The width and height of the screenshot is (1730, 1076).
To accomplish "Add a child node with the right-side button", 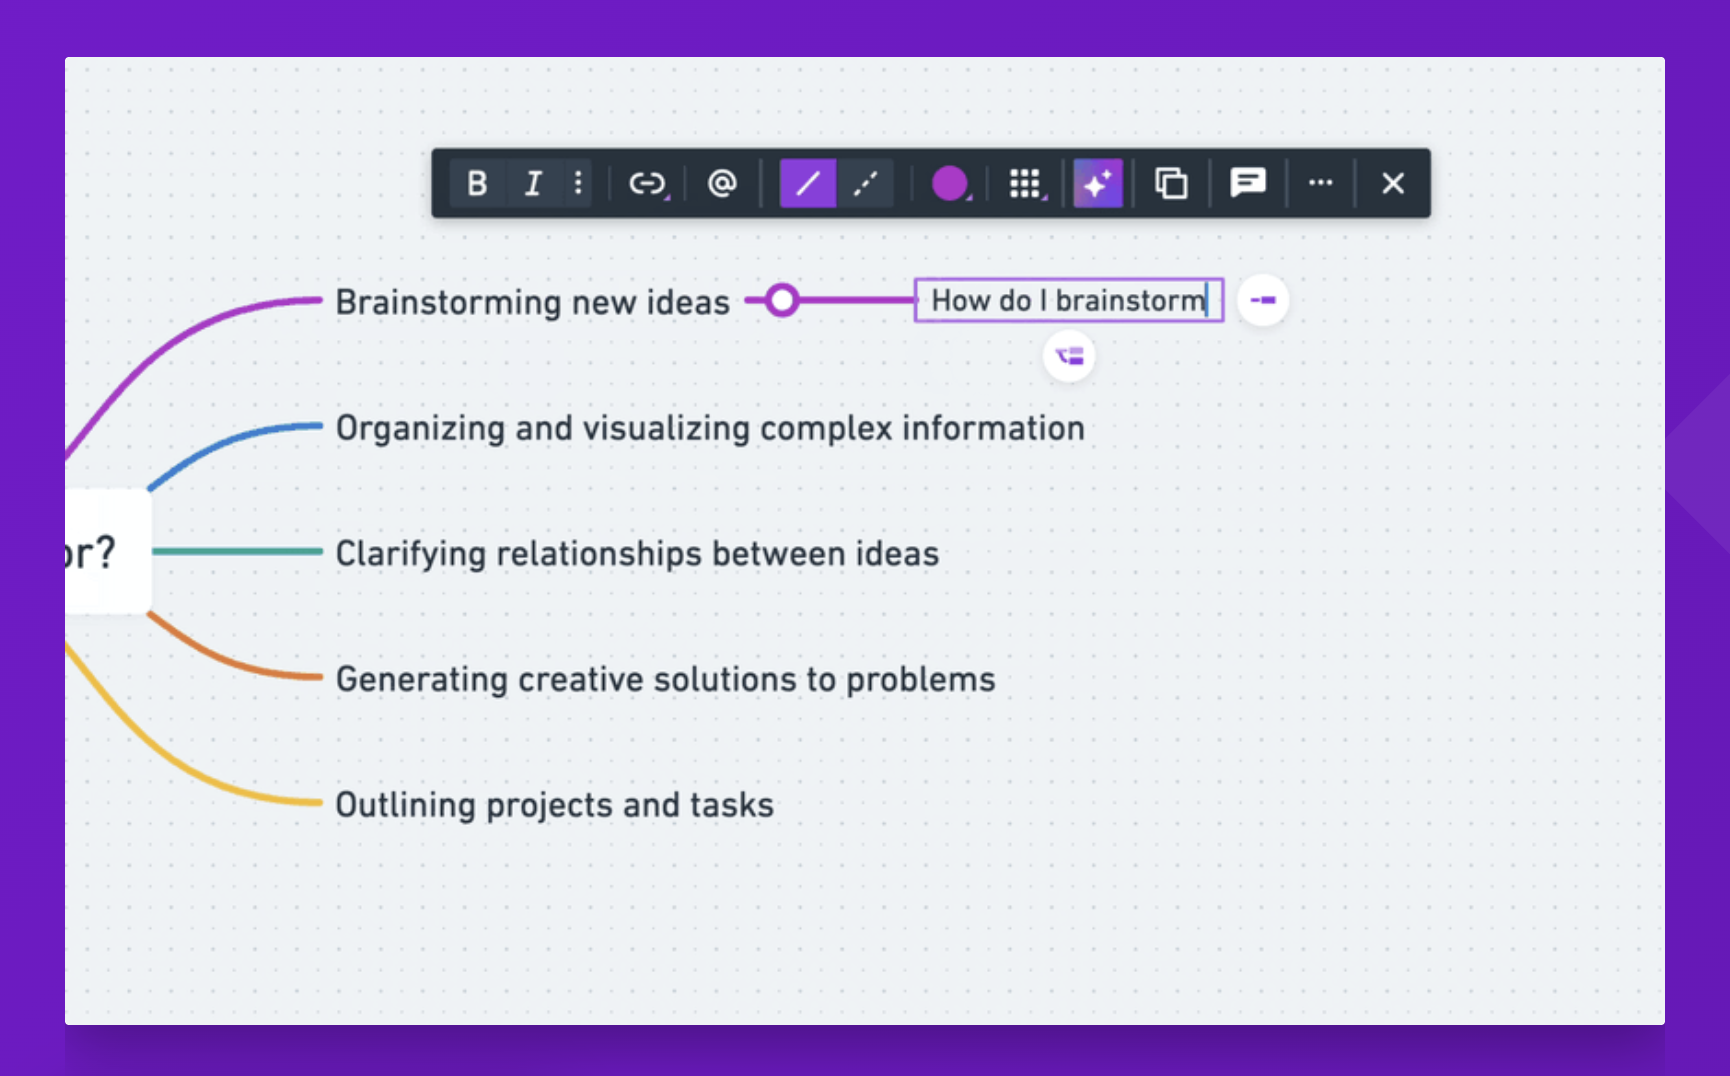I will point(1263,300).
